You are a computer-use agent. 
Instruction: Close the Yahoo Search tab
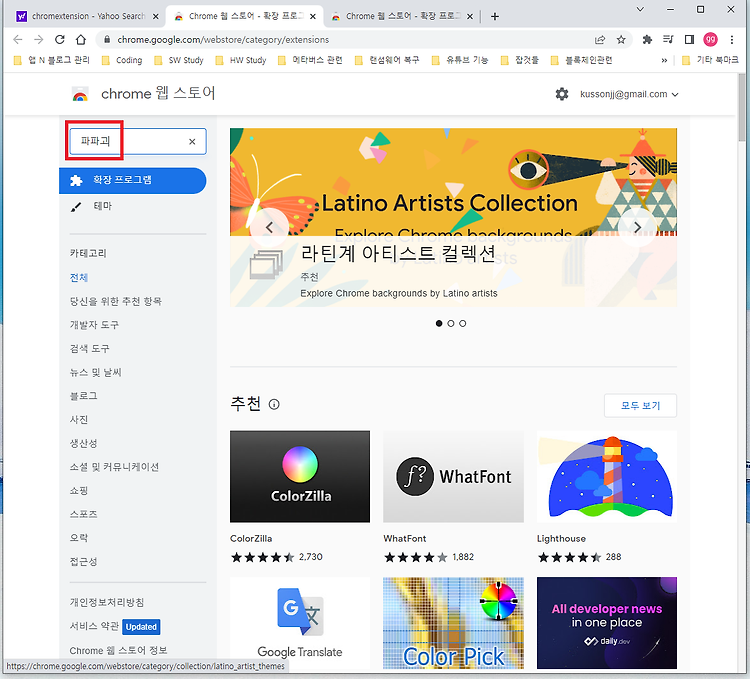point(155,16)
